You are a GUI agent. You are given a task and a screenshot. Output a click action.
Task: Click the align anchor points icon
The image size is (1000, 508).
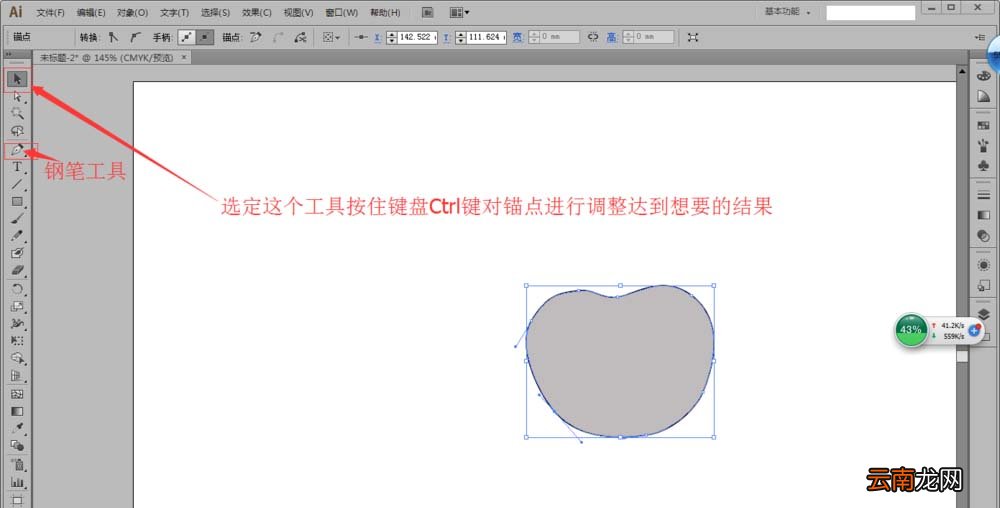pyautogui.click(x=361, y=38)
